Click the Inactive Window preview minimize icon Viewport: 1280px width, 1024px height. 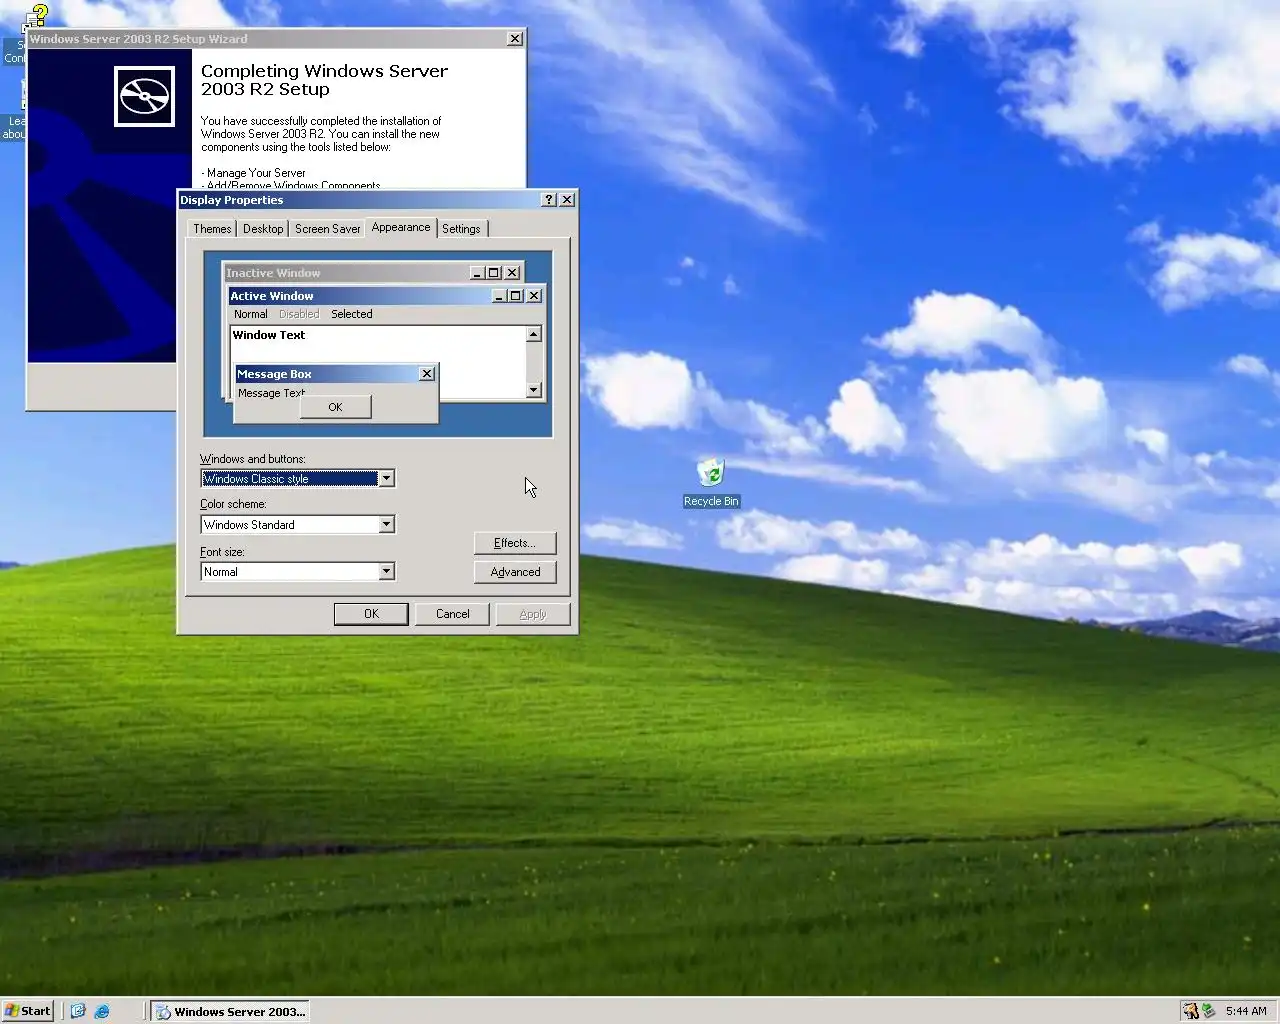pos(477,273)
